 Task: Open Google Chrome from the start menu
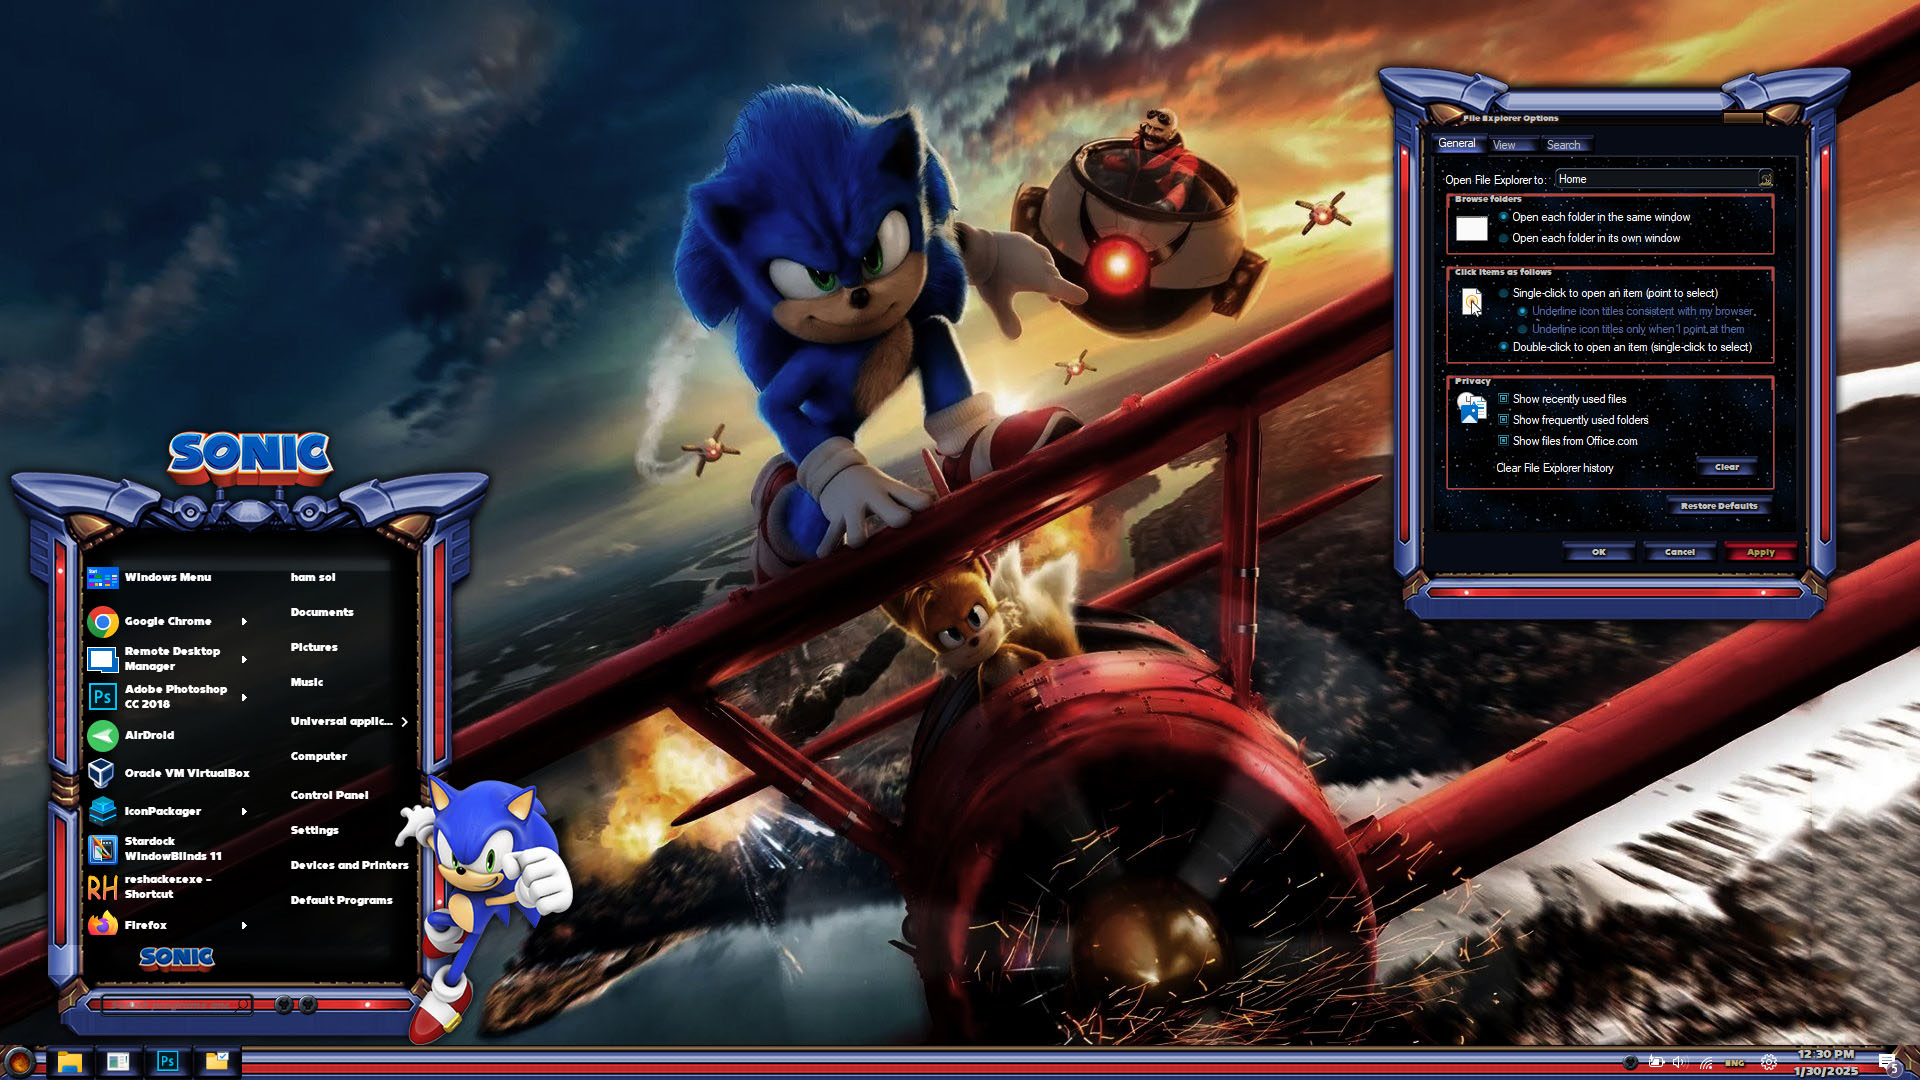168,622
